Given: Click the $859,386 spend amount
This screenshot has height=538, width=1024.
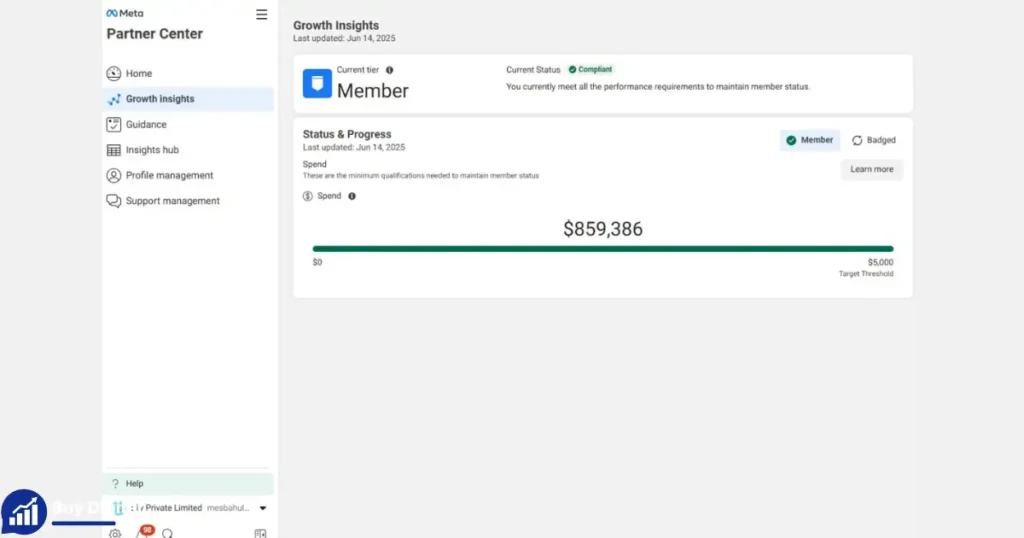Looking at the screenshot, I should click(x=603, y=229).
